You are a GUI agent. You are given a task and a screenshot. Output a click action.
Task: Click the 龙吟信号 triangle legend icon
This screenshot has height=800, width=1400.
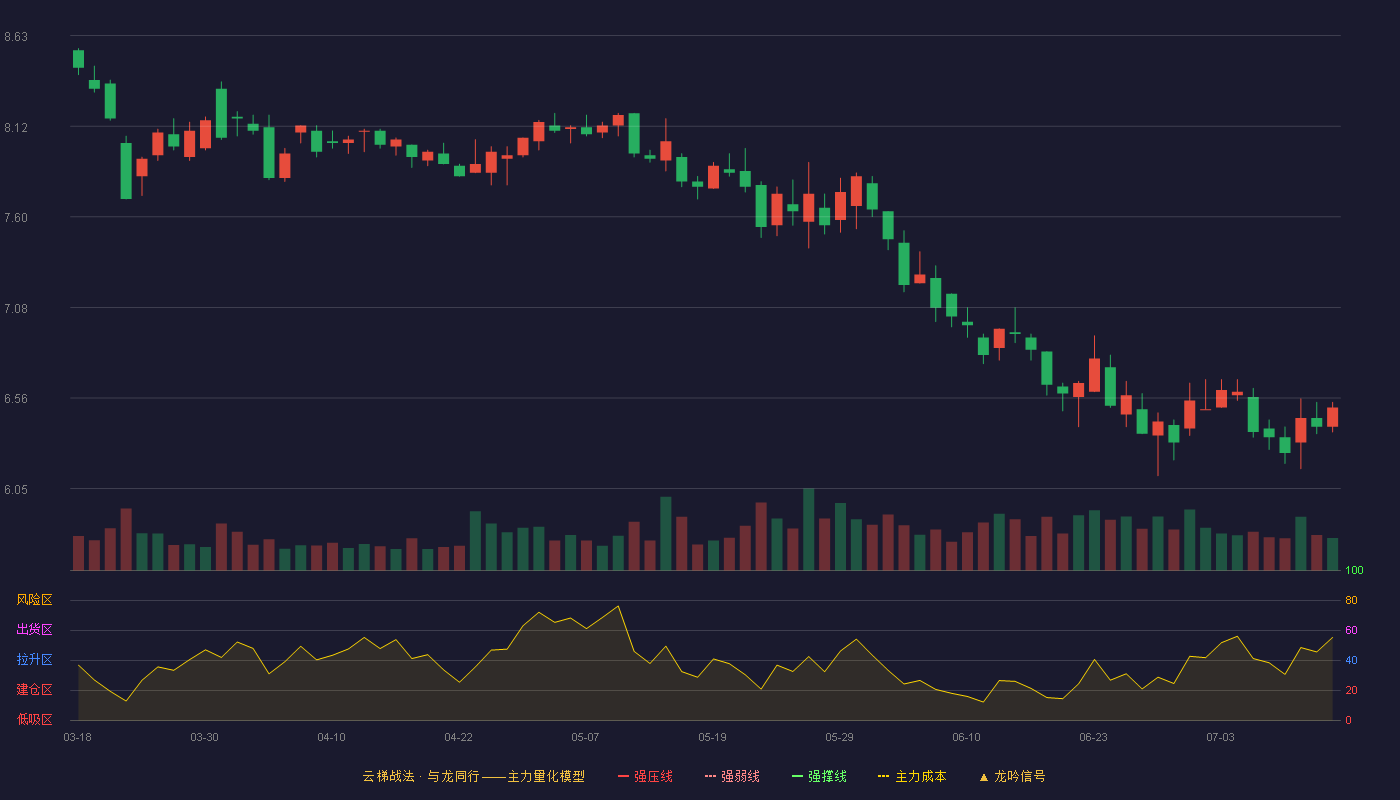[983, 776]
